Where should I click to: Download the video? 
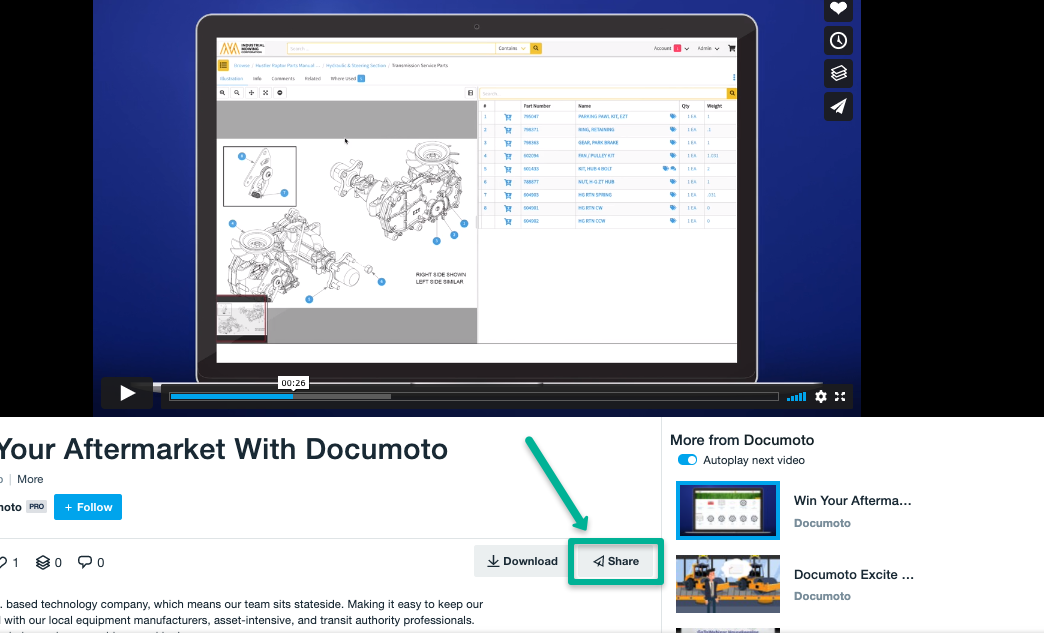point(522,561)
